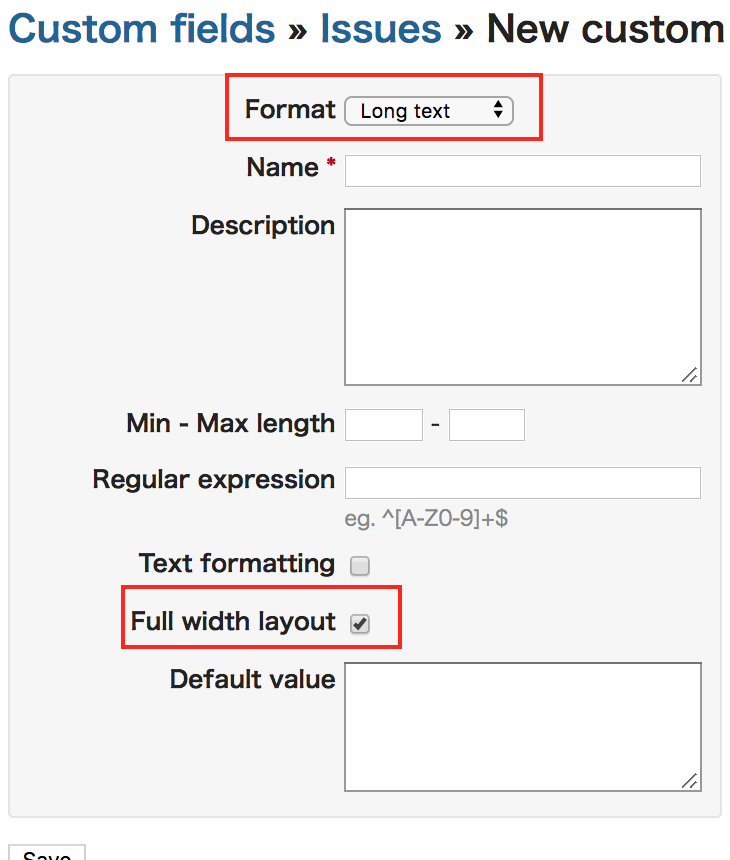Click the minimum length input box

[x=384, y=425]
